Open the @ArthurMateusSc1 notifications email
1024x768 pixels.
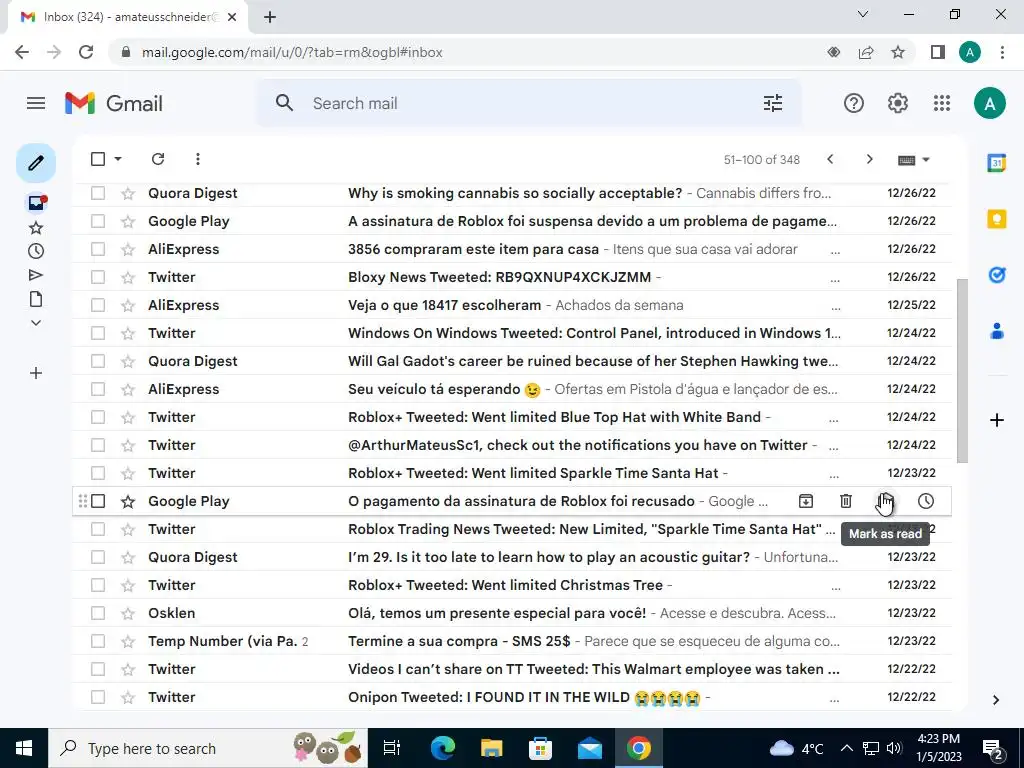click(x=512, y=445)
